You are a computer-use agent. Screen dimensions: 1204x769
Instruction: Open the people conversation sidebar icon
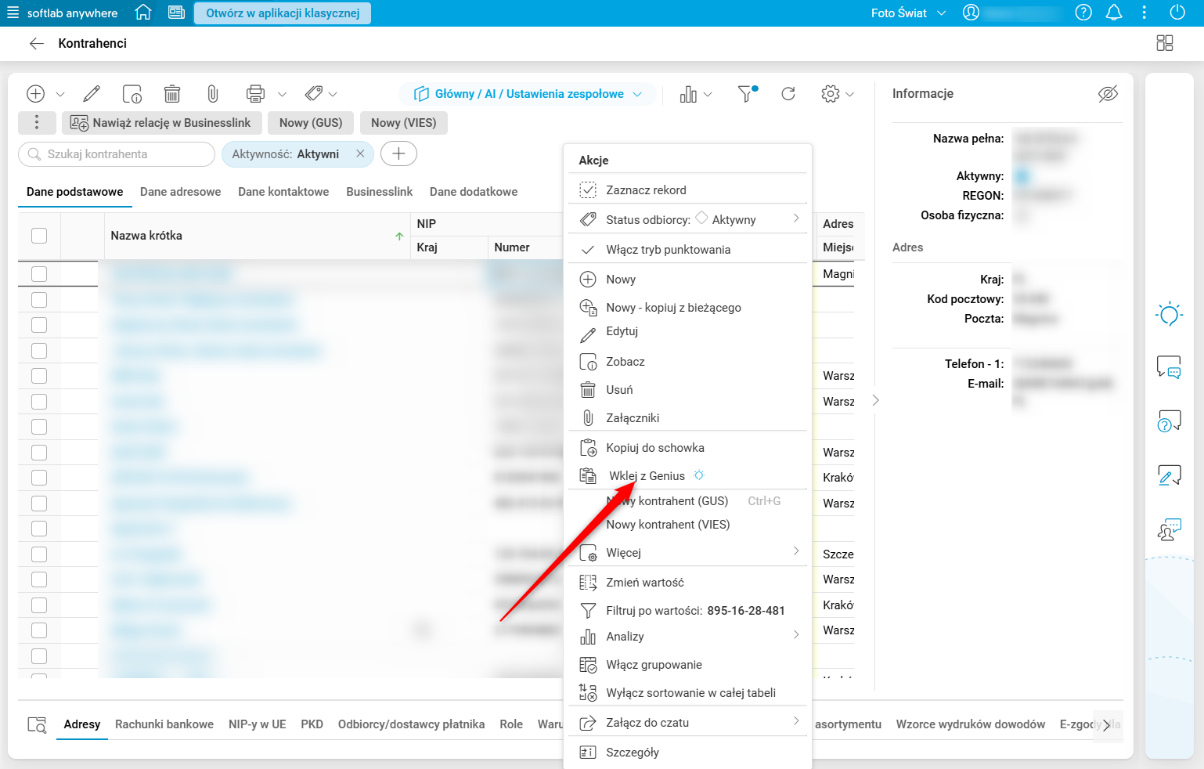point(1168,530)
